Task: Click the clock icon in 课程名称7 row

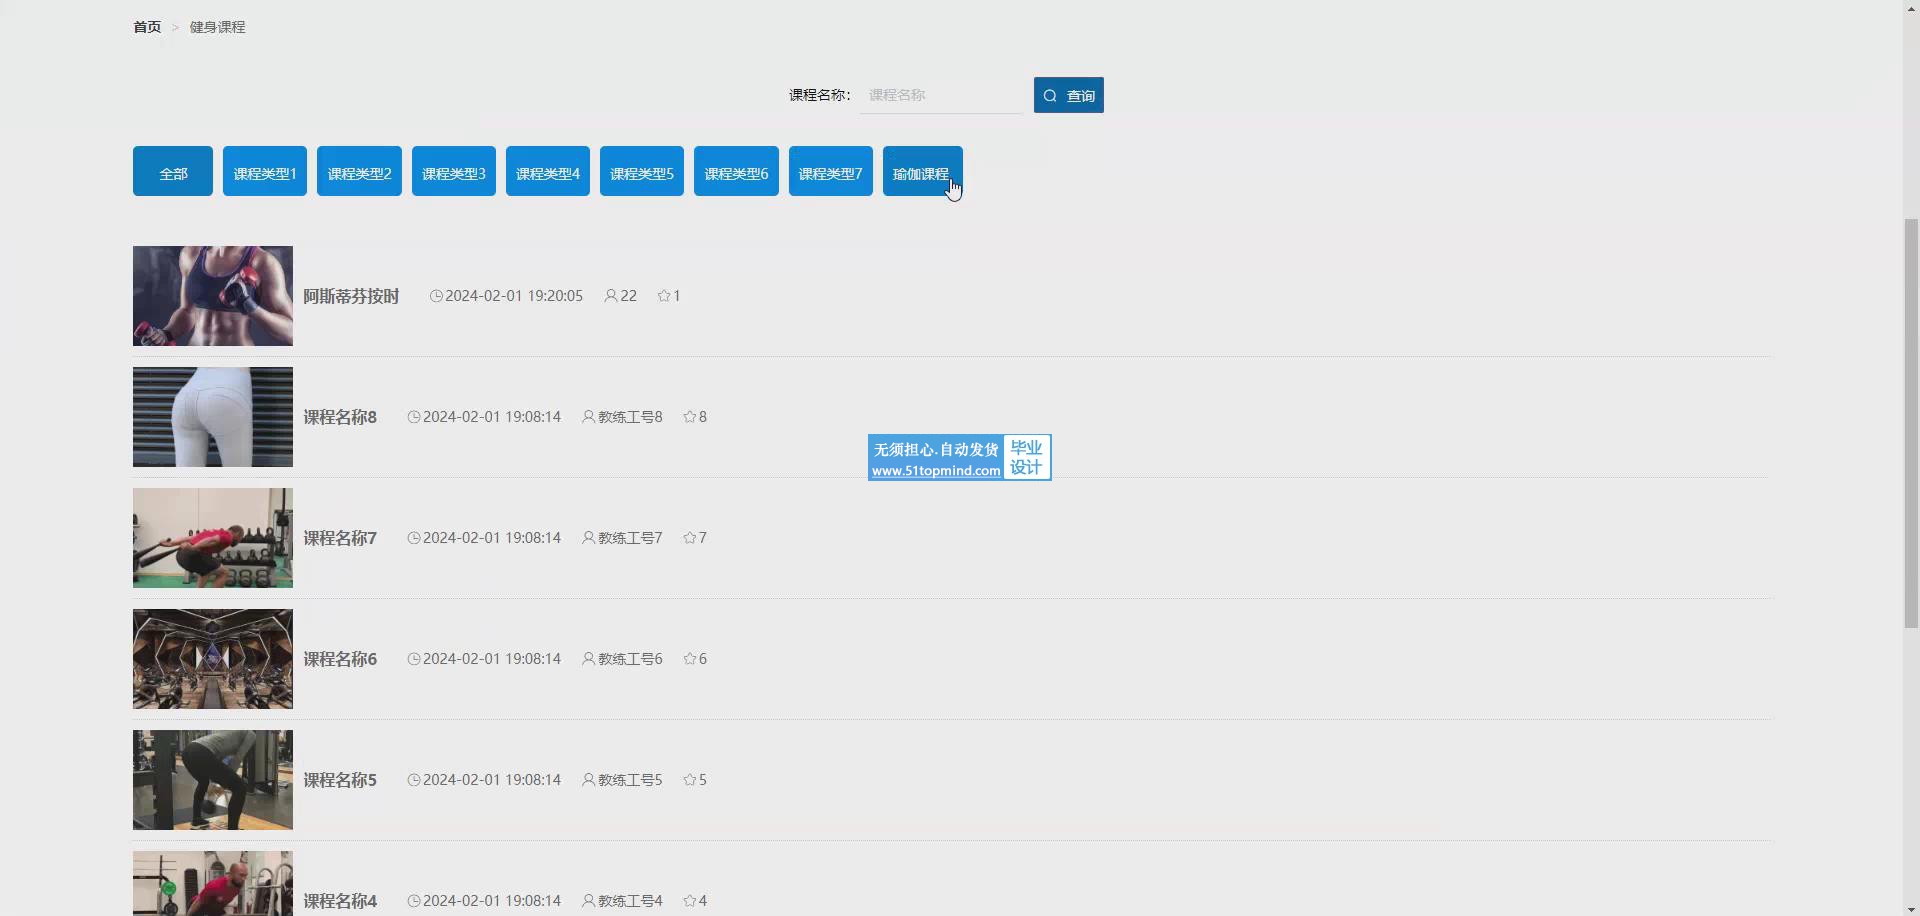Action: 414,538
